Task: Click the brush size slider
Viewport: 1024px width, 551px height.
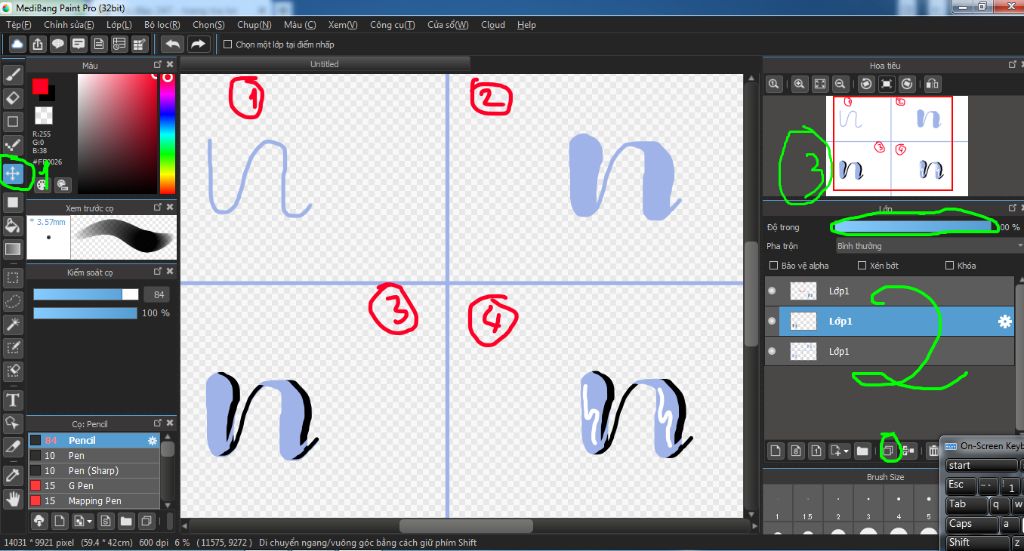Action: [x=86, y=294]
